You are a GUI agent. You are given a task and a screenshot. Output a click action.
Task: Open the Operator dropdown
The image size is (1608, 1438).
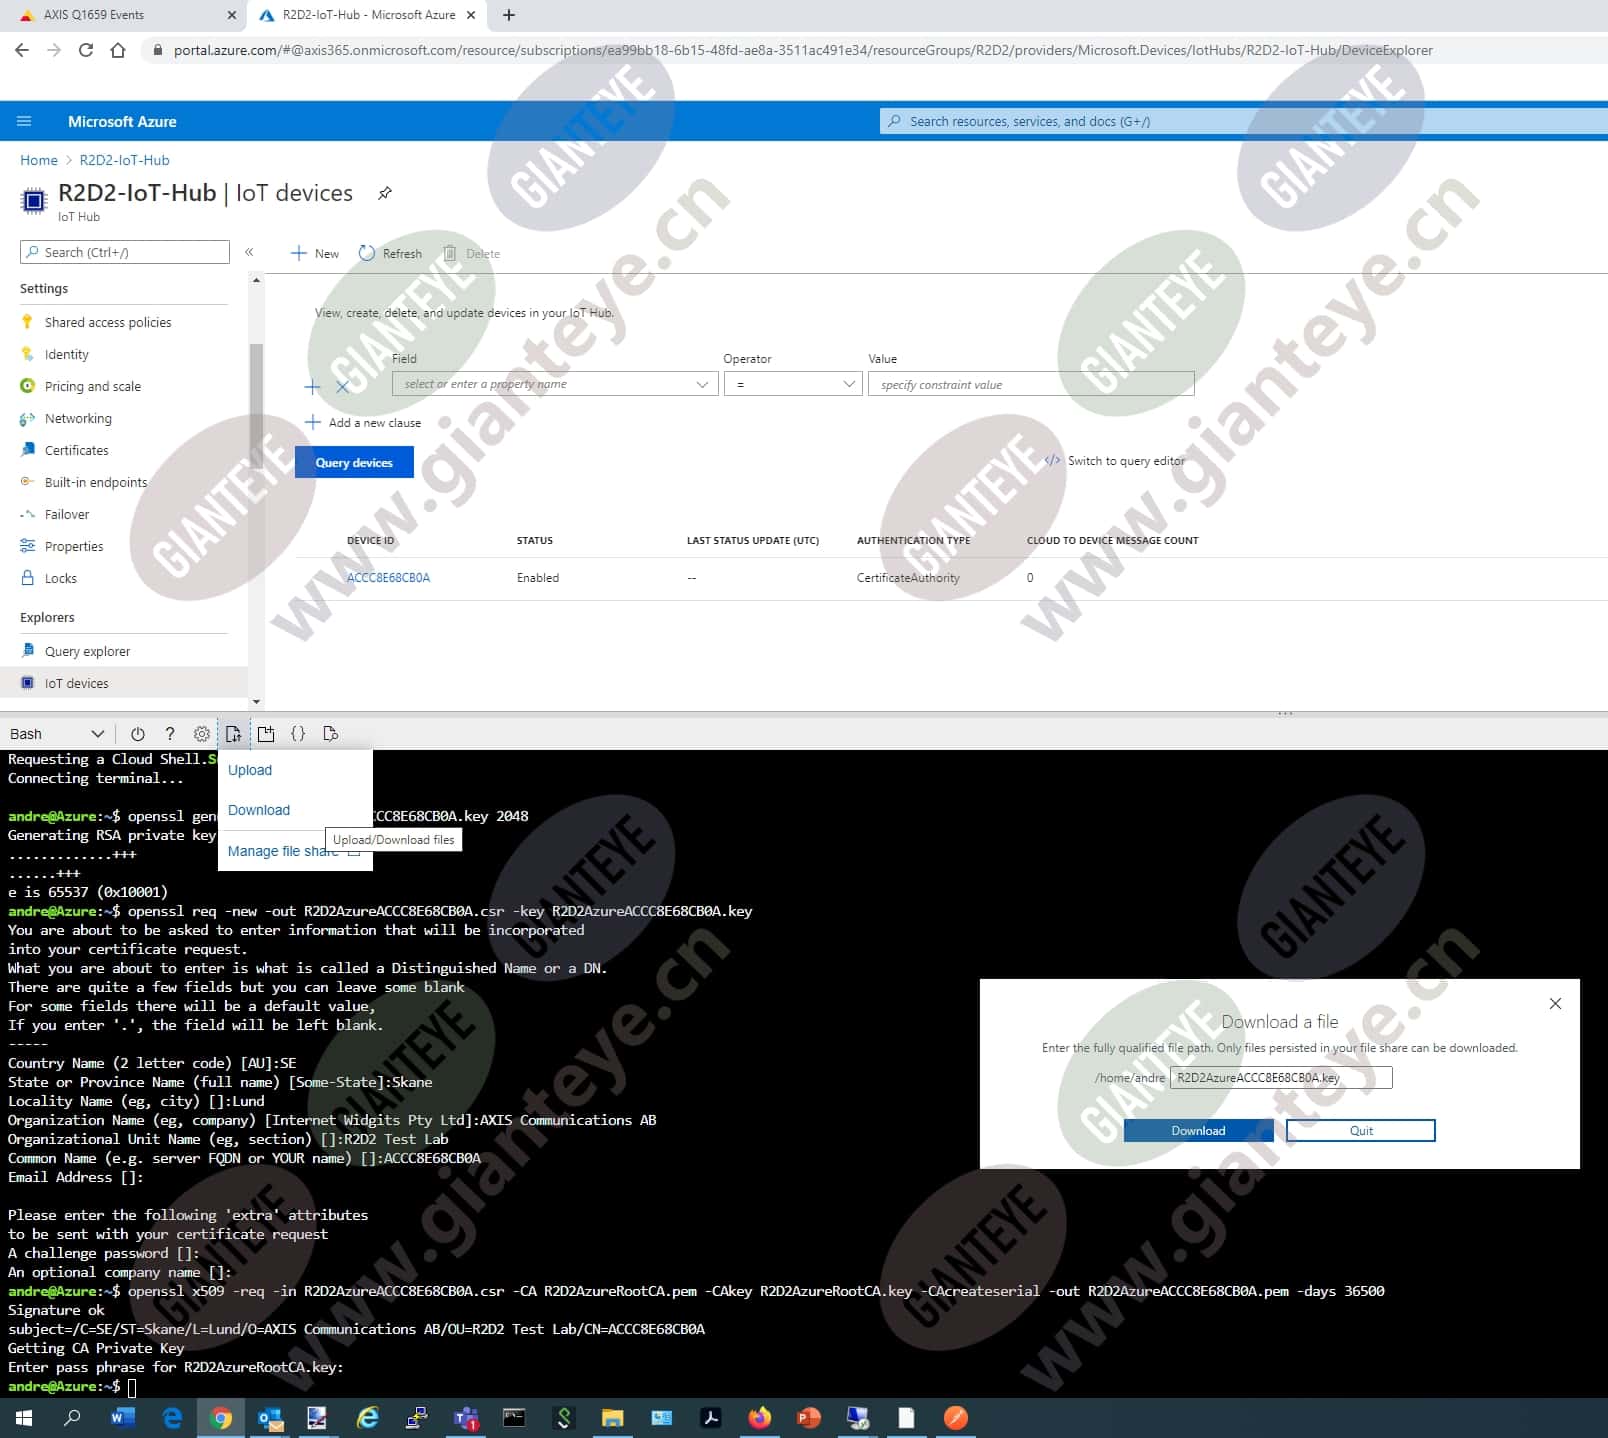[793, 384]
